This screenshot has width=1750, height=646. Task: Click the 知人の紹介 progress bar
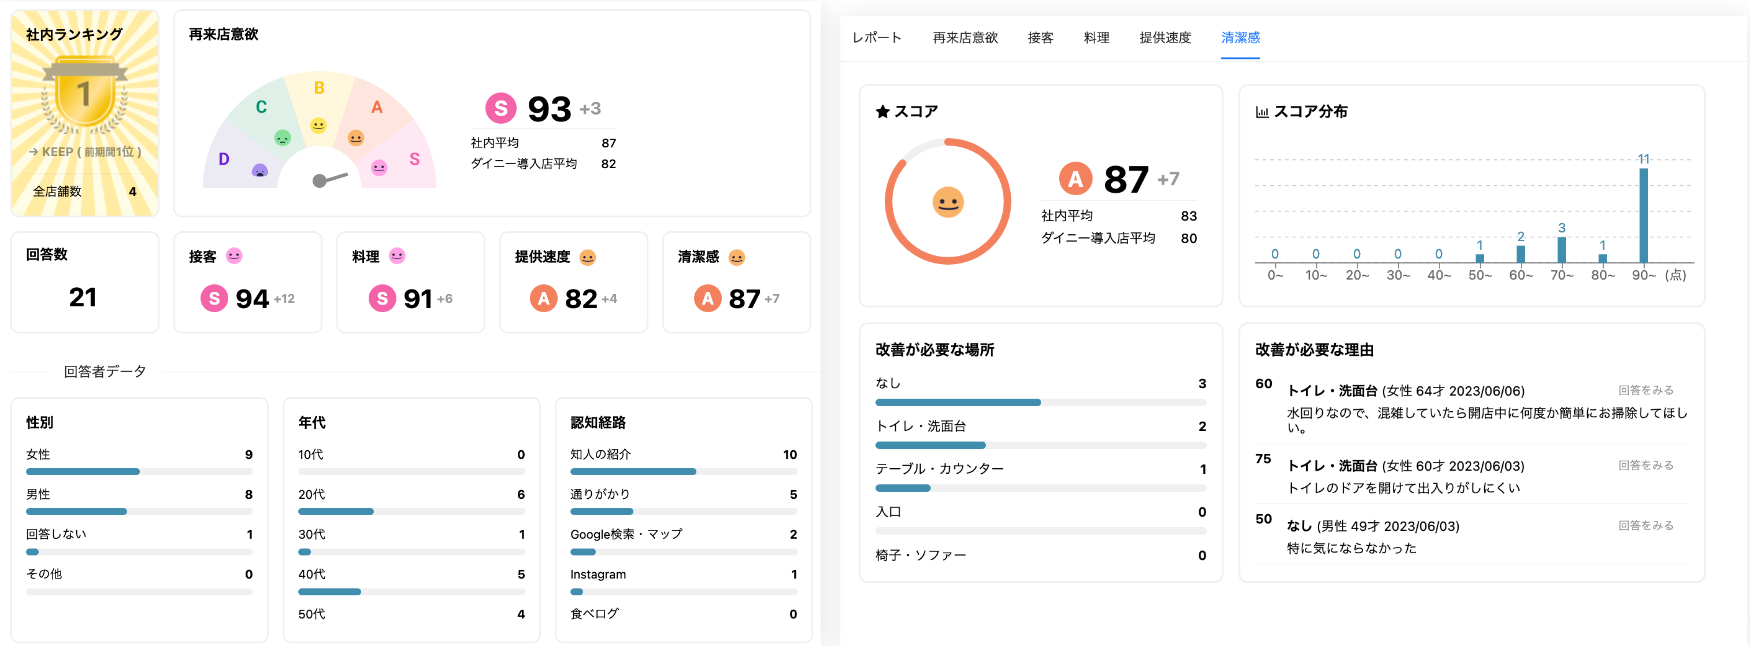coord(684,471)
